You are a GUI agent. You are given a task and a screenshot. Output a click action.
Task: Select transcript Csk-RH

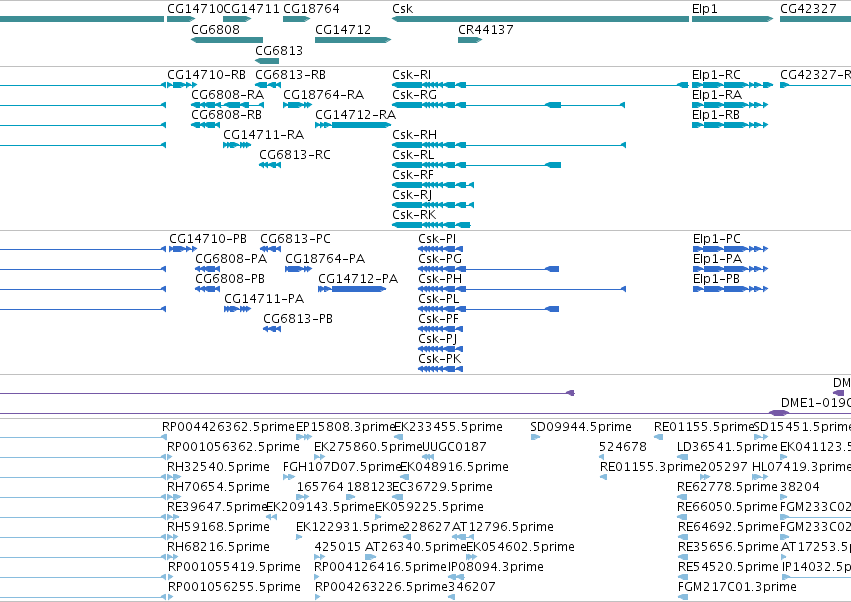(x=415, y=135)
